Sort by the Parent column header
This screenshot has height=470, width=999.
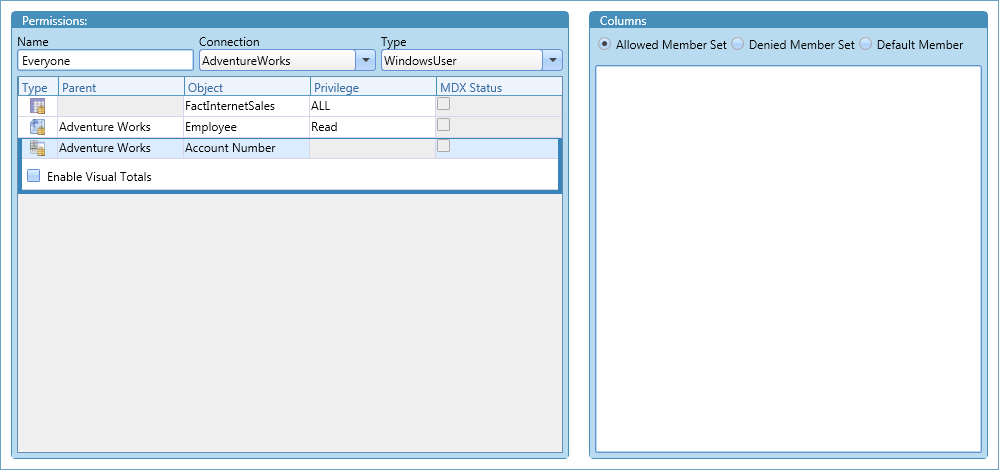[121, 87]
